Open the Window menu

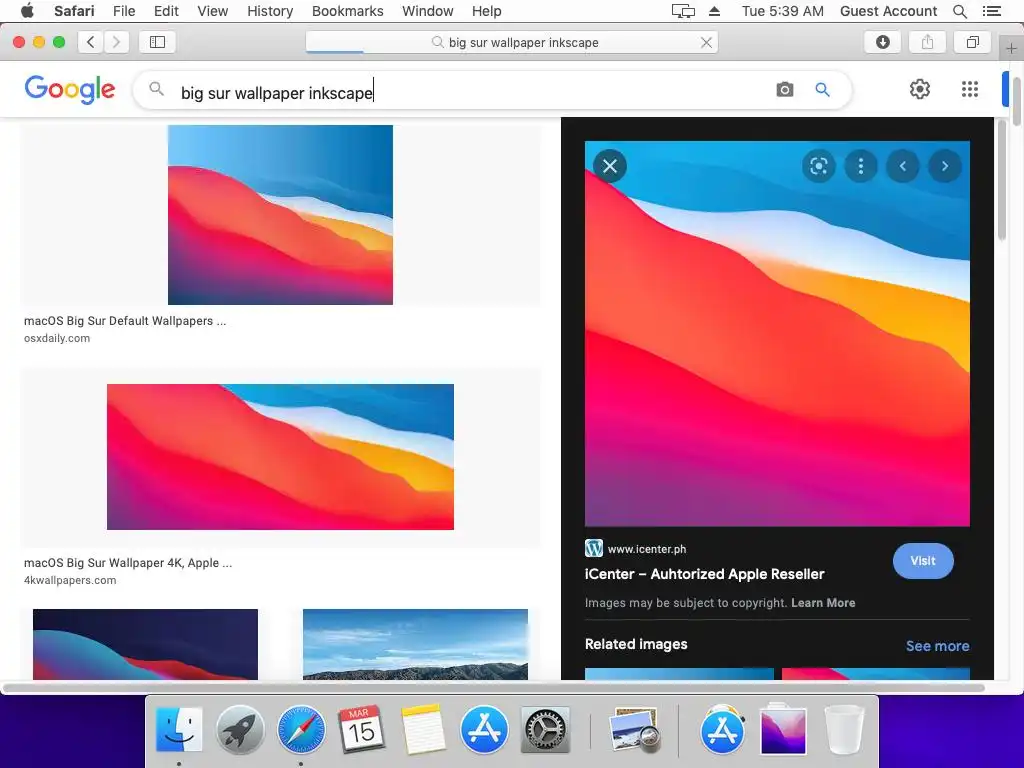[x=427, y=11]
